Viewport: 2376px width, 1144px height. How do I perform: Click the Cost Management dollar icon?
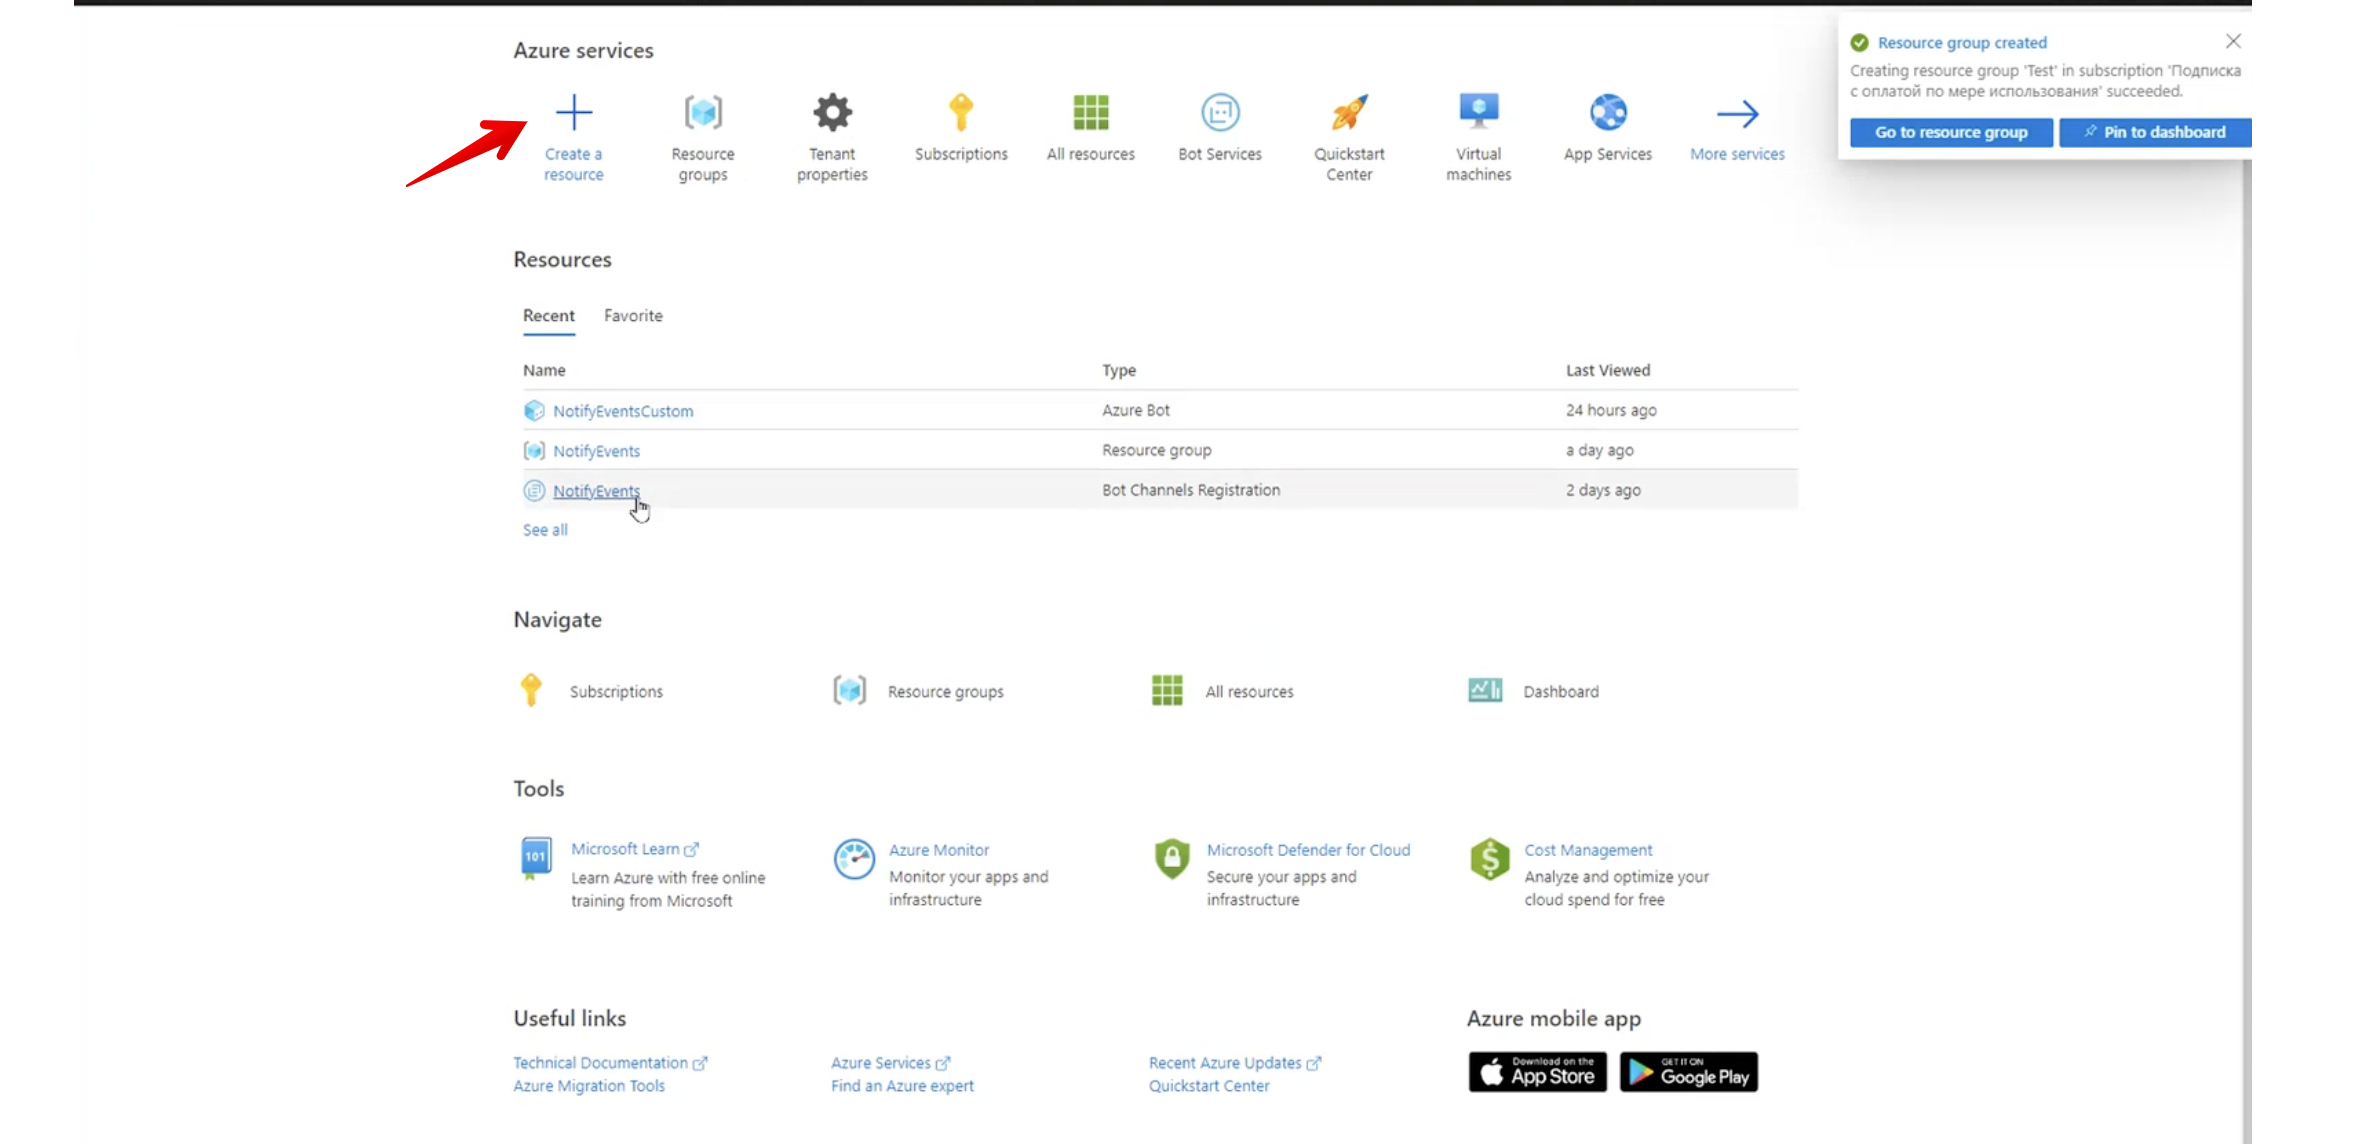pos(1490,859)
